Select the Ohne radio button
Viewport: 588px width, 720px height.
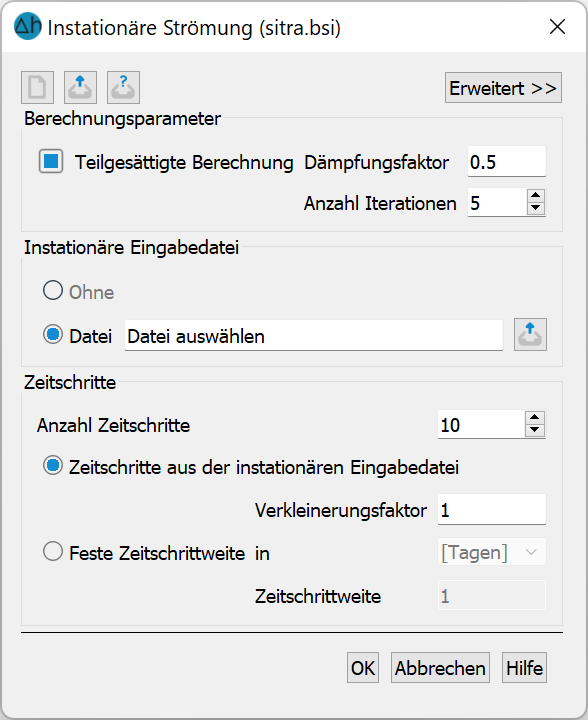53,290
